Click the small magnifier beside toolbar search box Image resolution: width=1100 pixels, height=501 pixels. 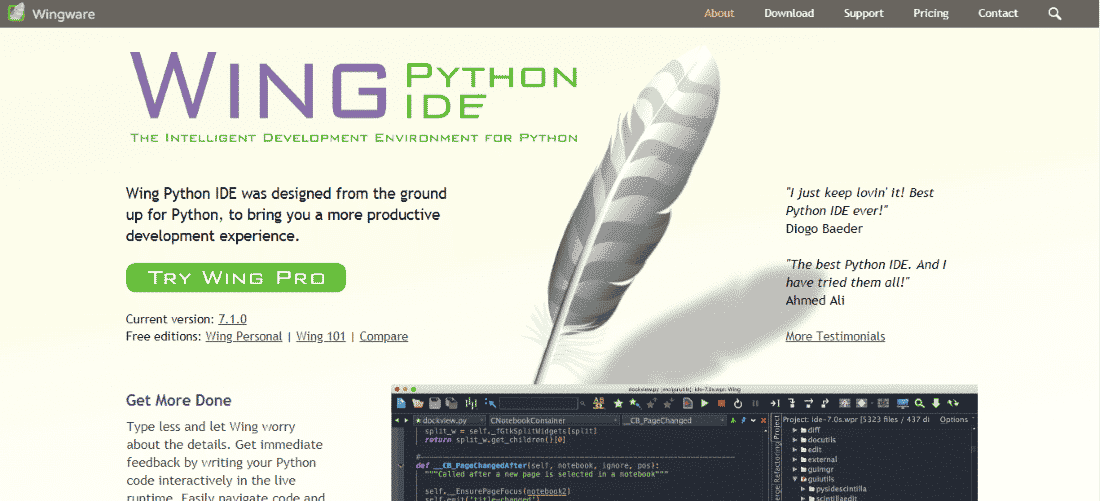[582, 403]
